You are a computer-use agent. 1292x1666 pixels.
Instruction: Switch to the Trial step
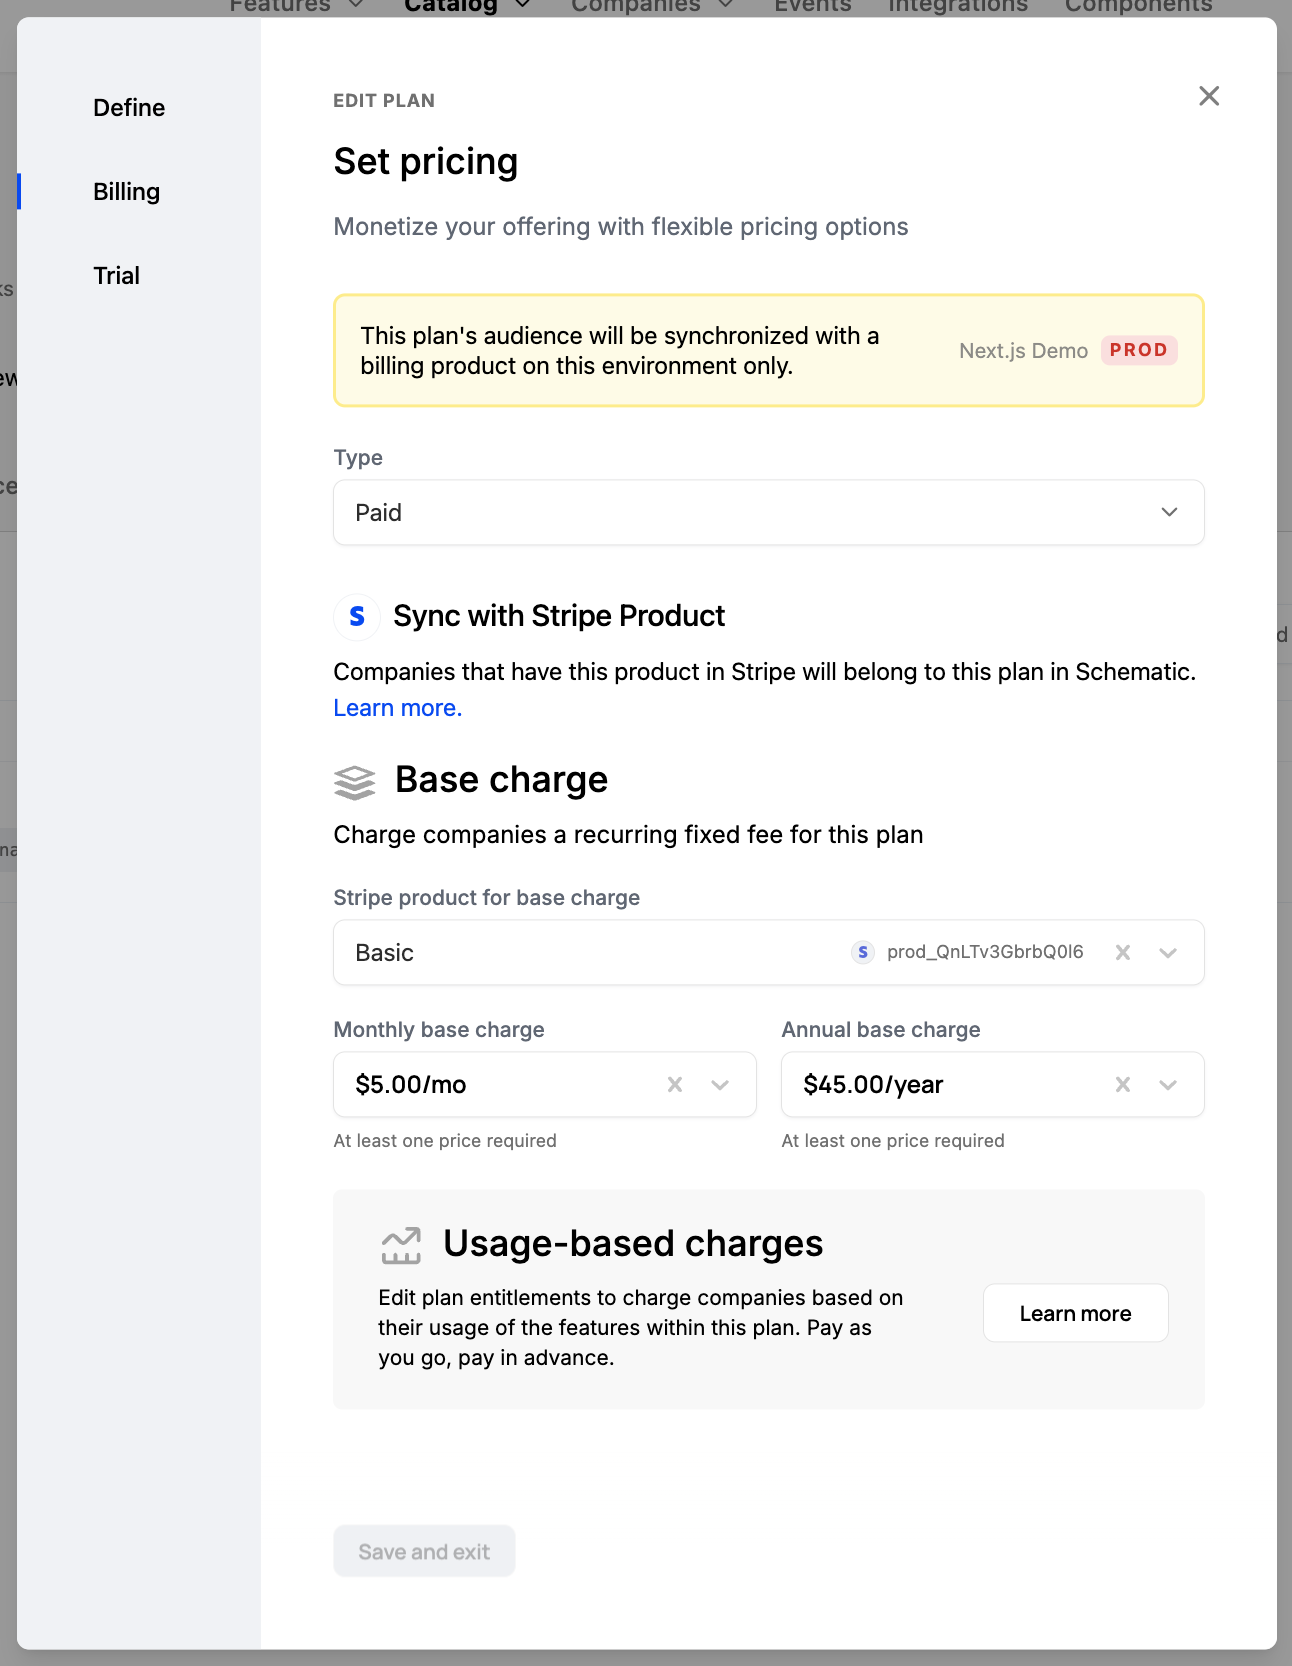[117, 276]
